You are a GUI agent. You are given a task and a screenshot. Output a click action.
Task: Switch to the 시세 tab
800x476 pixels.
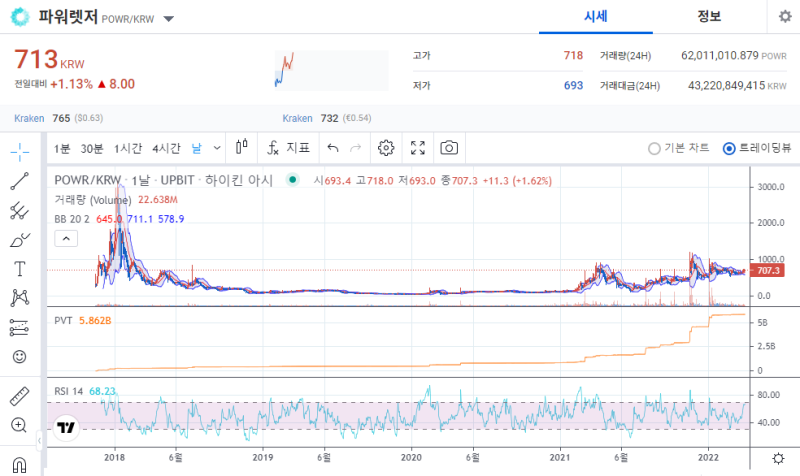tap(595, 16)
